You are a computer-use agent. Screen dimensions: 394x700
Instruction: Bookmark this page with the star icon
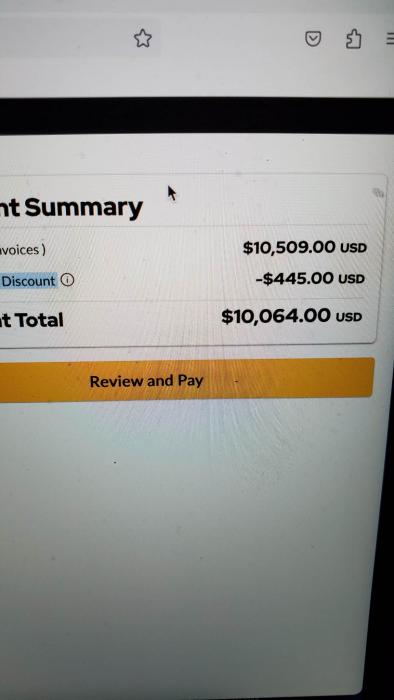143,38
